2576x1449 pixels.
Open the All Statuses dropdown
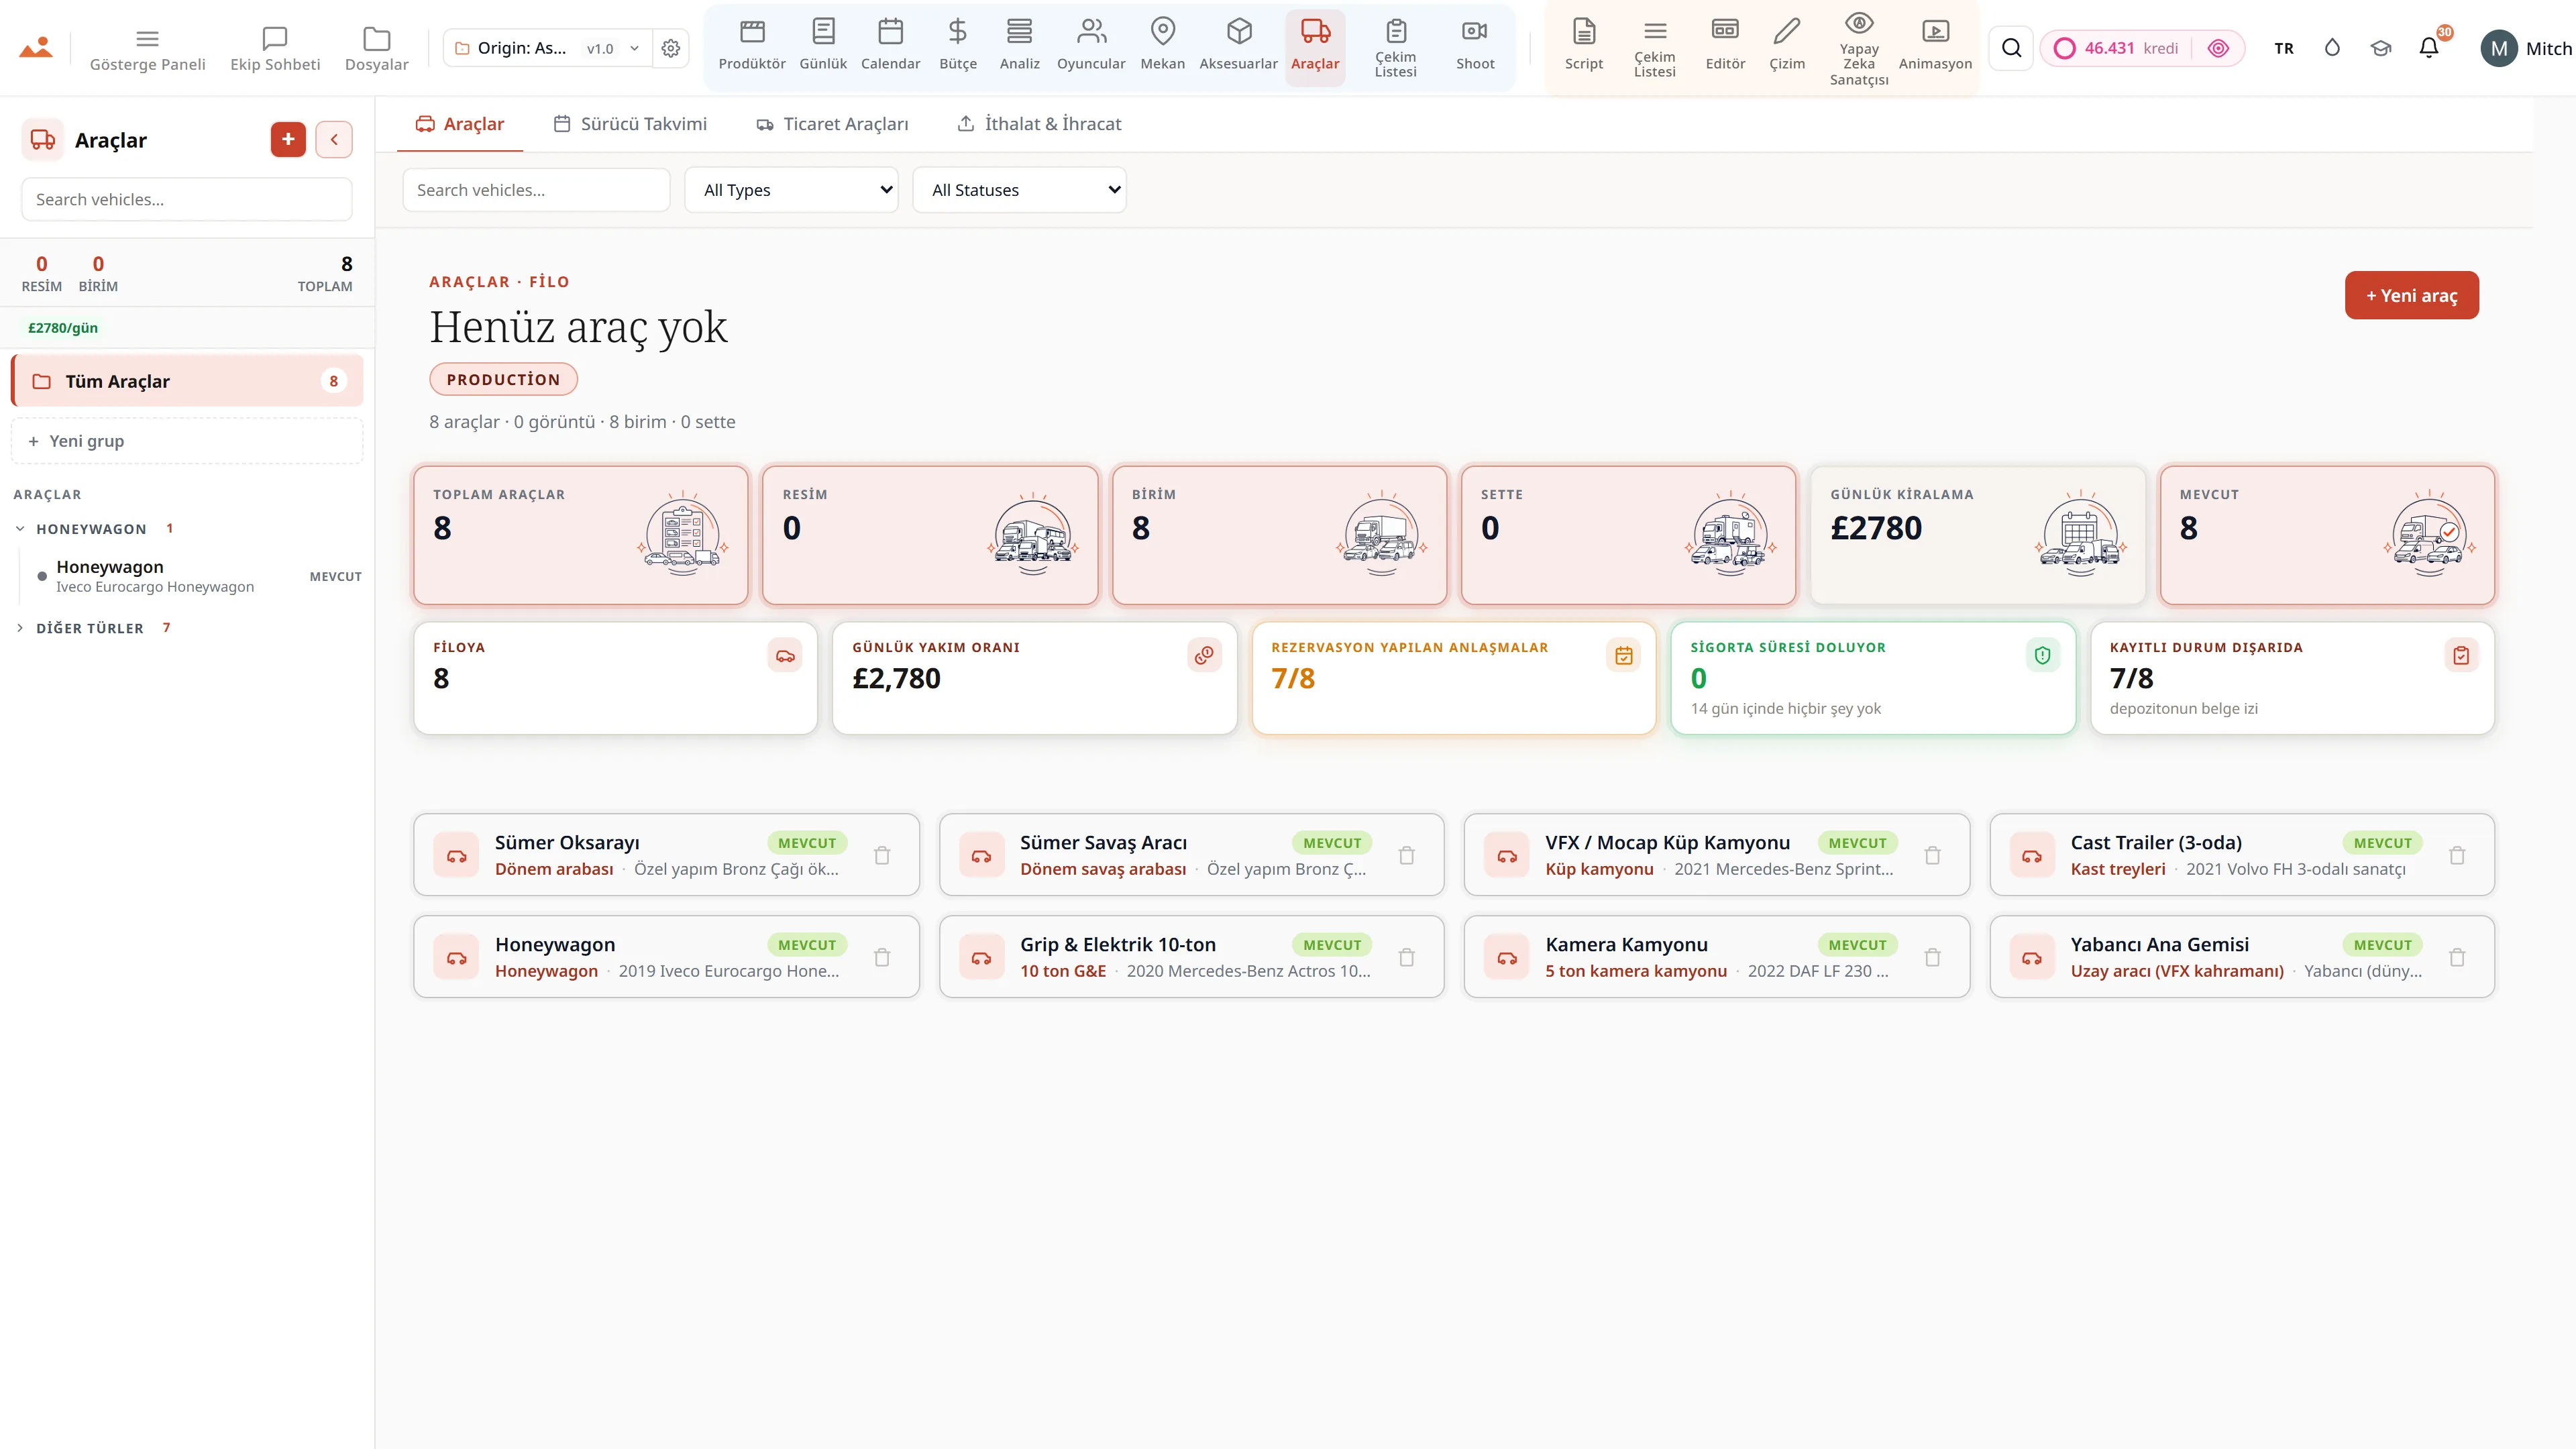click(1019, 190)
